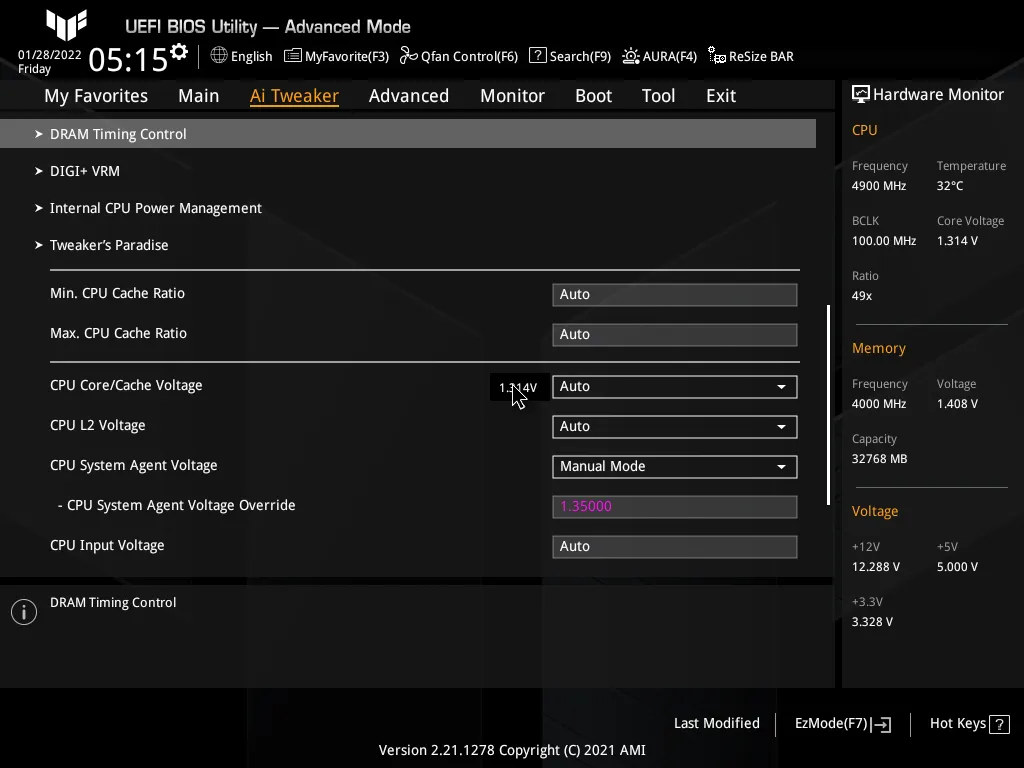Change language from English

(251, 57)
